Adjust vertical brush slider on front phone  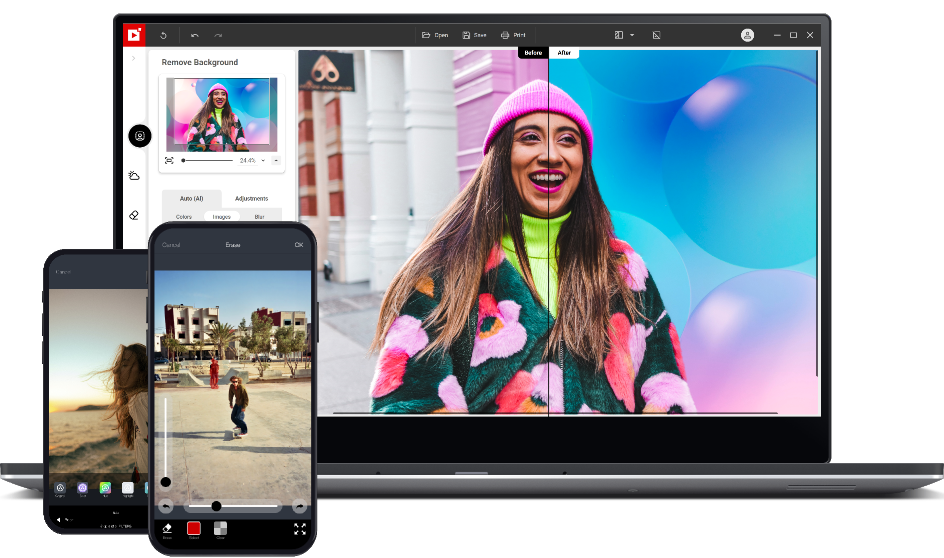pos(166,440)
